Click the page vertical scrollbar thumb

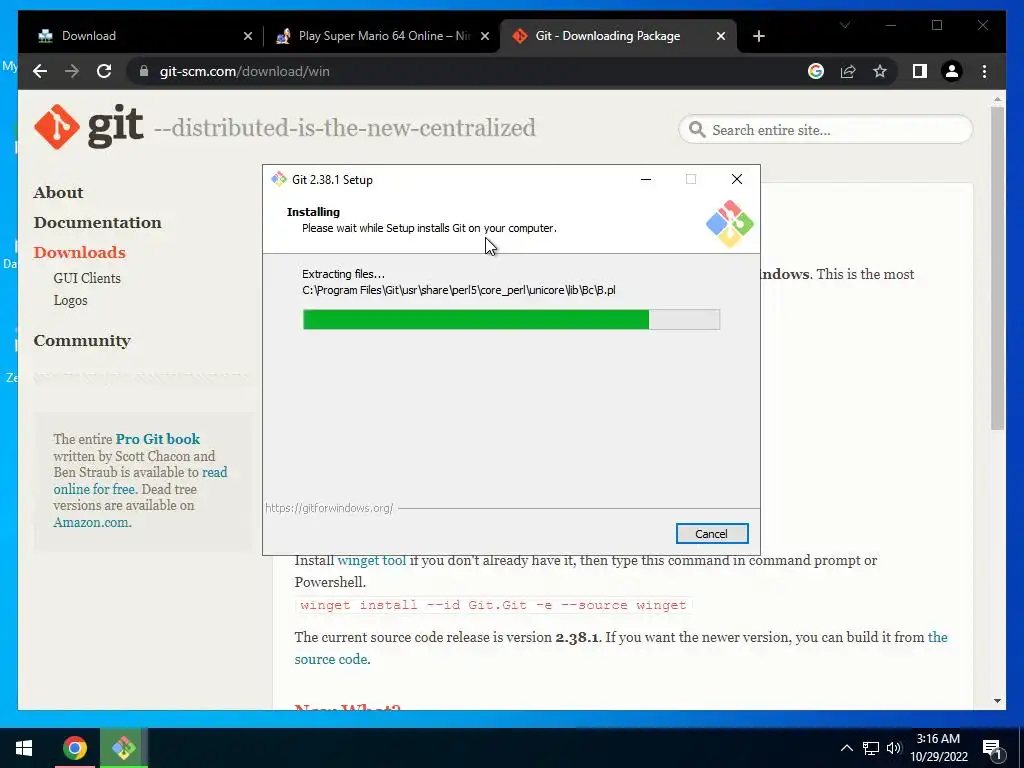997,268
